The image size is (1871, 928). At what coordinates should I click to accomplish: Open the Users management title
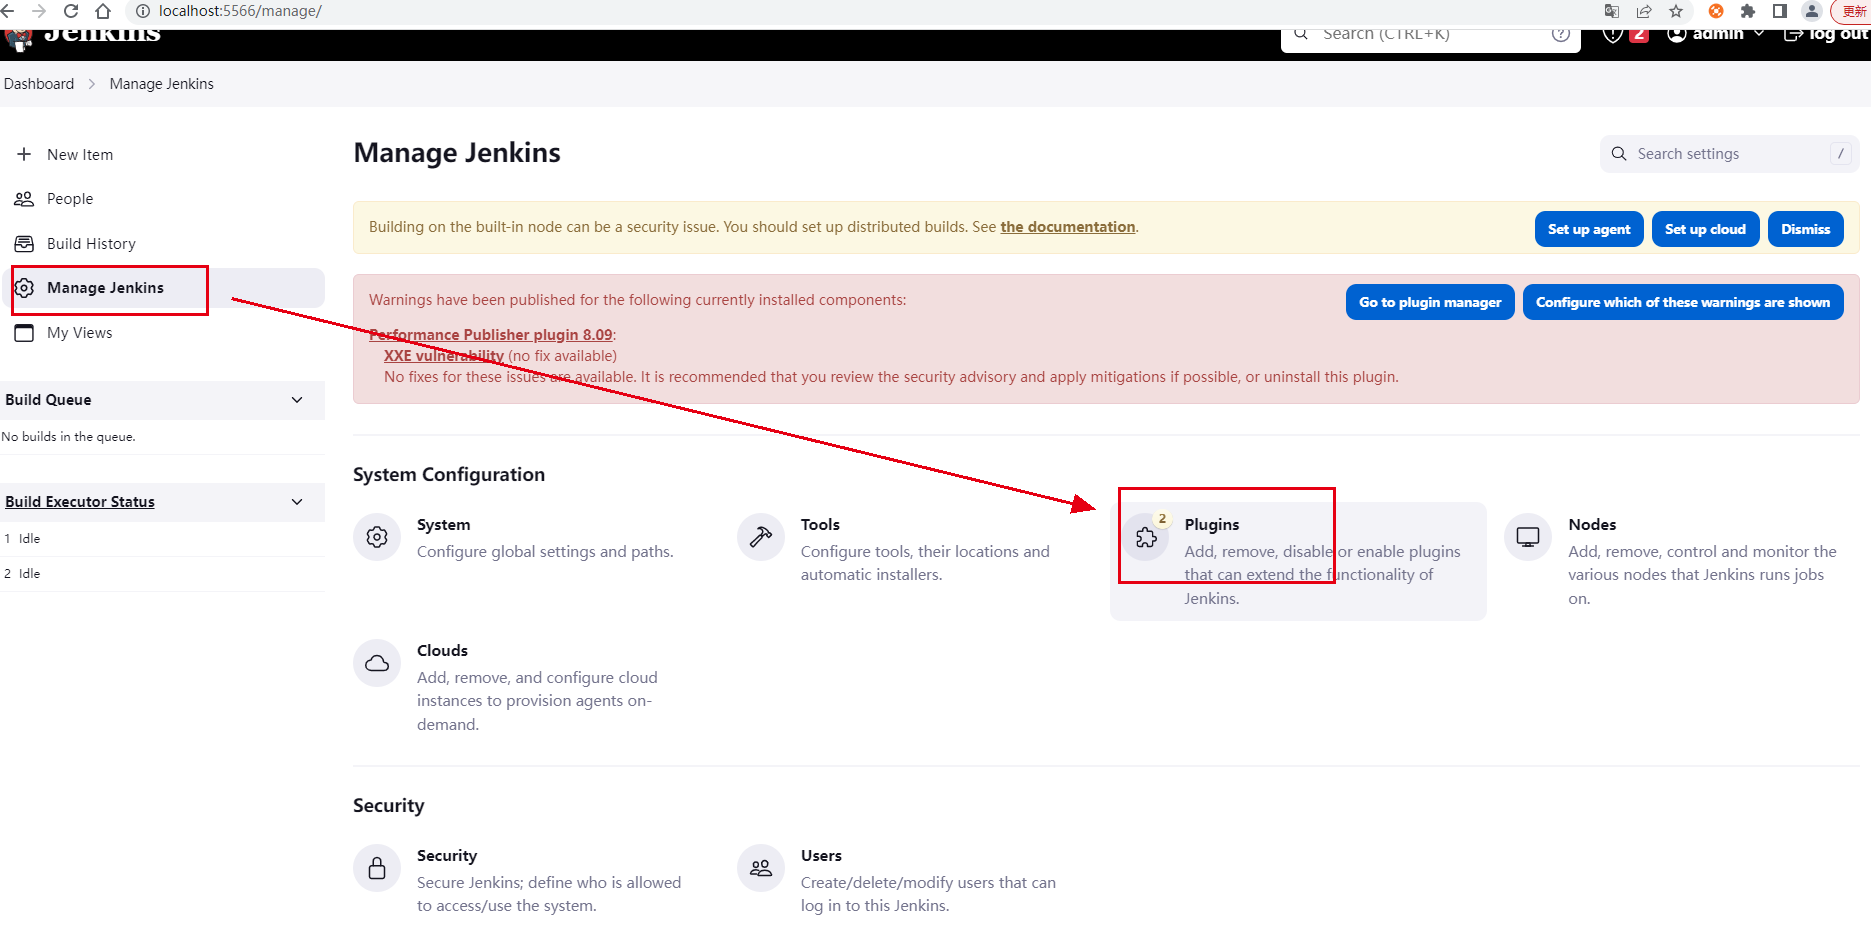[x=821, y=856]
